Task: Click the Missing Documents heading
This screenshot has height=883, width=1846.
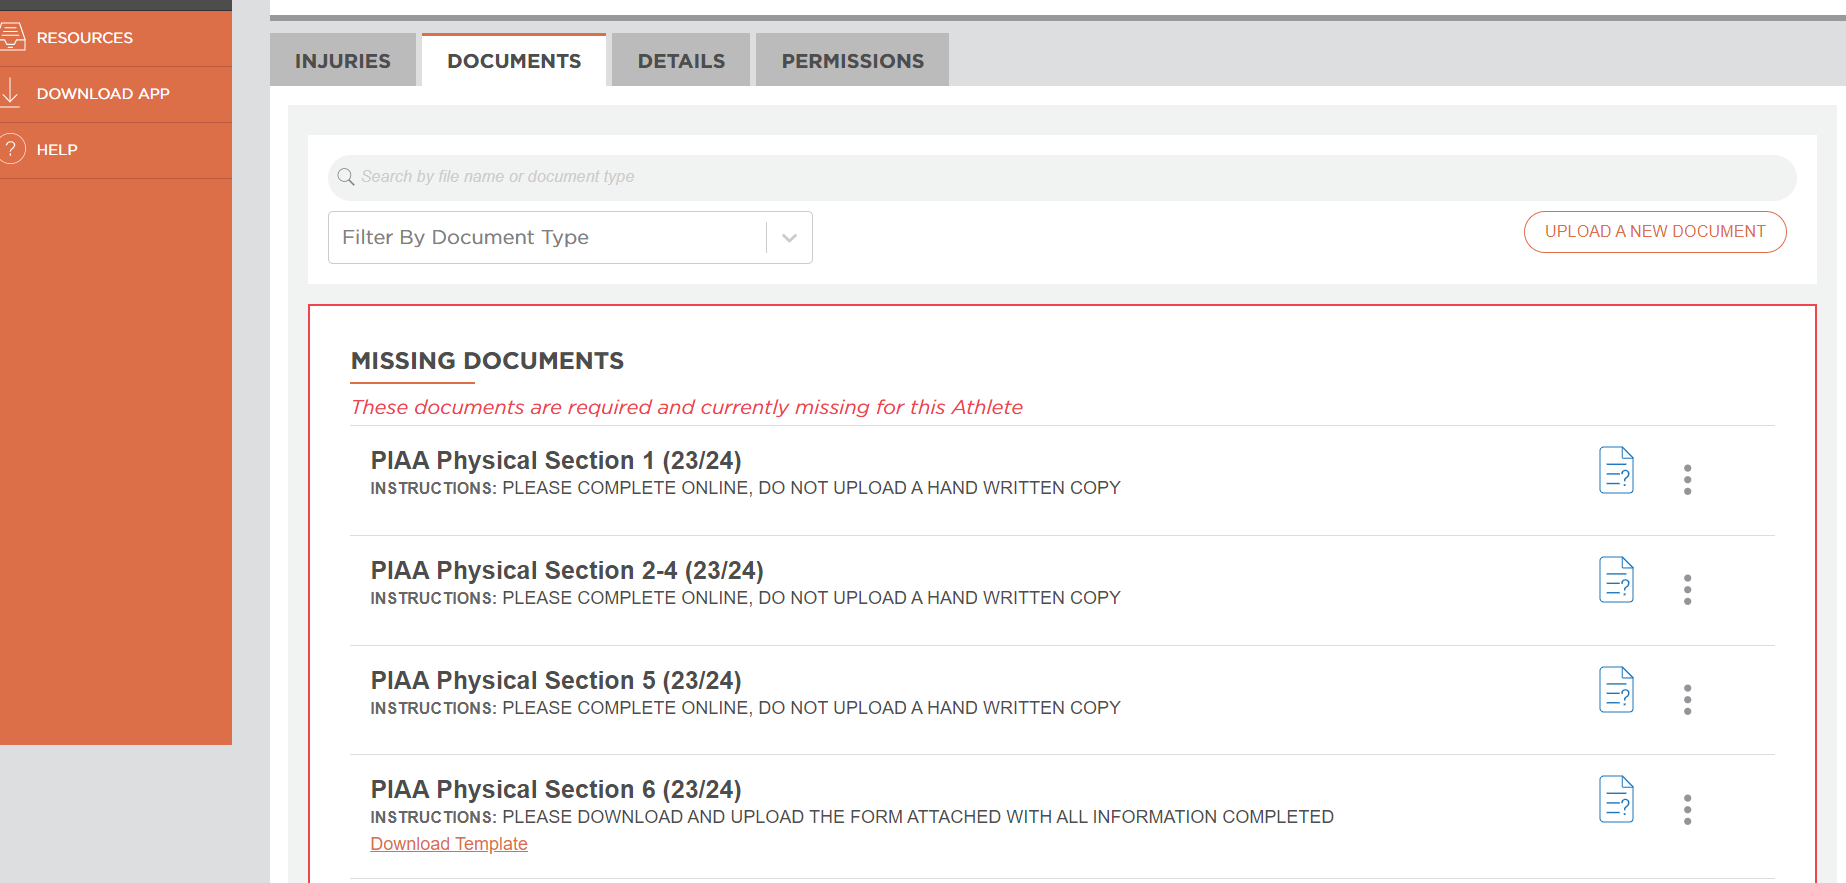Action: pyautogui.click(x=487, y=361)
